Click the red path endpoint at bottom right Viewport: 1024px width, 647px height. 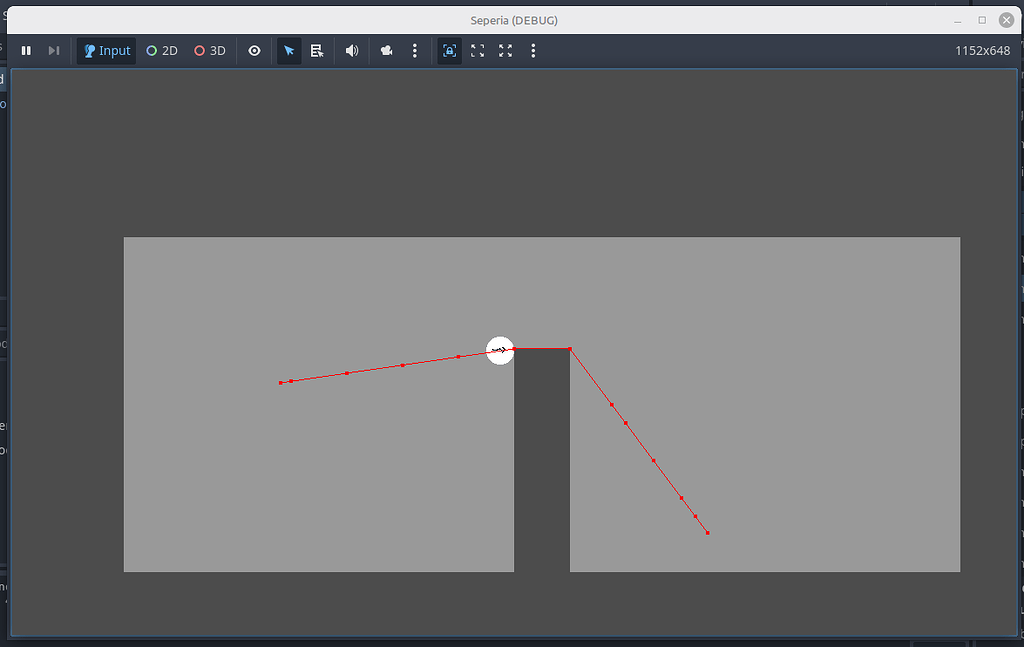(708, 533)
